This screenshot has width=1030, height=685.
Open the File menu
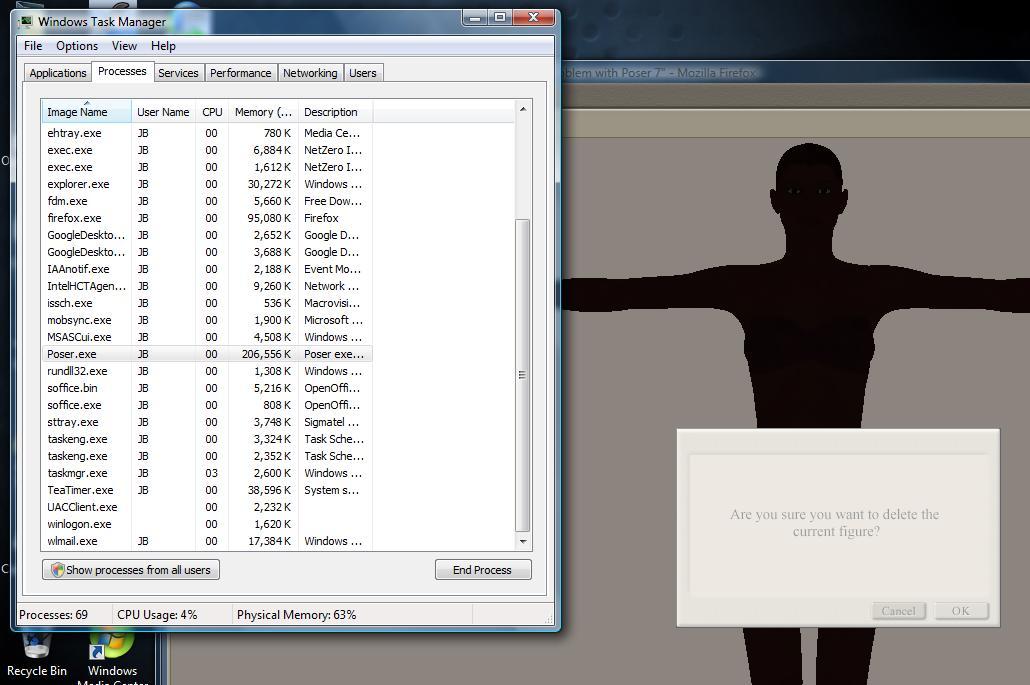pyautogui.click(x=33, y=46)
